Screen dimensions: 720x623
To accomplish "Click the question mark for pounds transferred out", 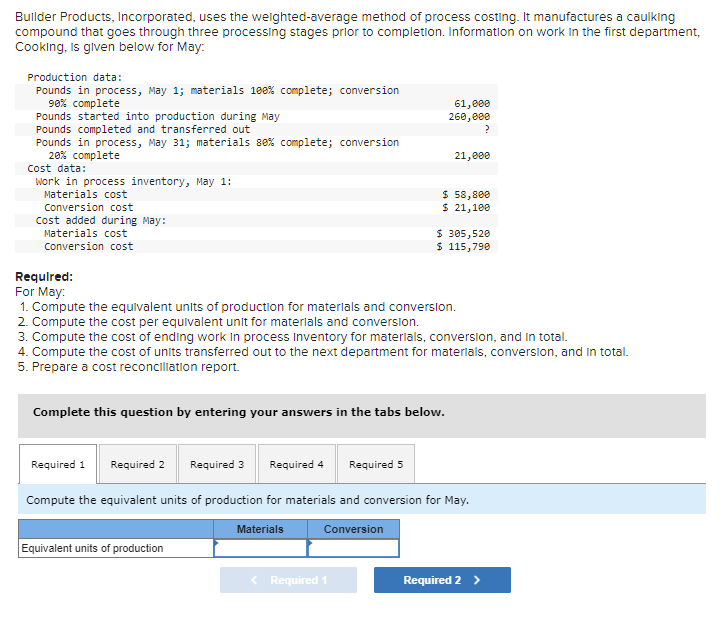I will (x=487, y=129).
